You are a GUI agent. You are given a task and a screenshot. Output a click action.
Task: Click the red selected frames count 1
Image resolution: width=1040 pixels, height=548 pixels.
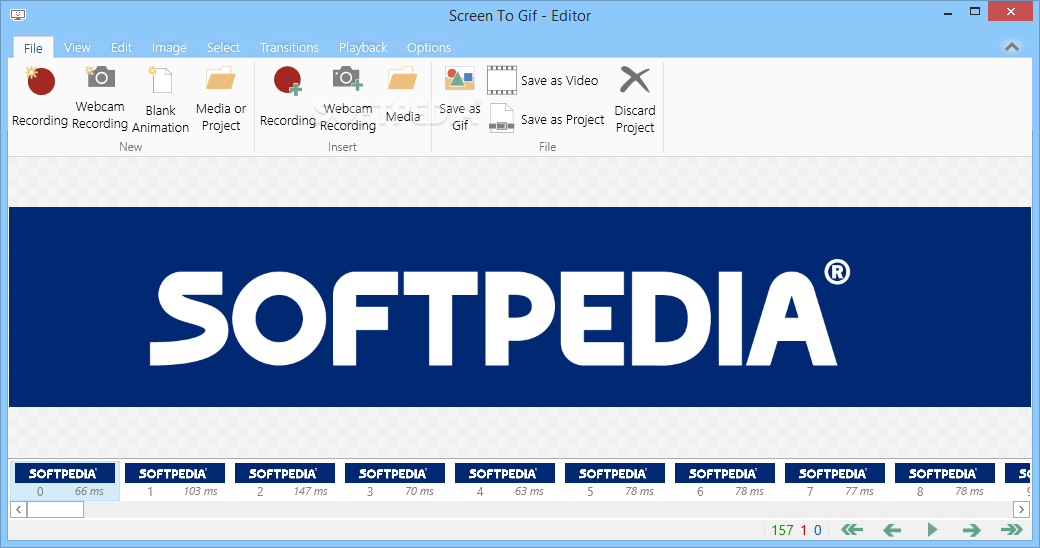point(804,530)
